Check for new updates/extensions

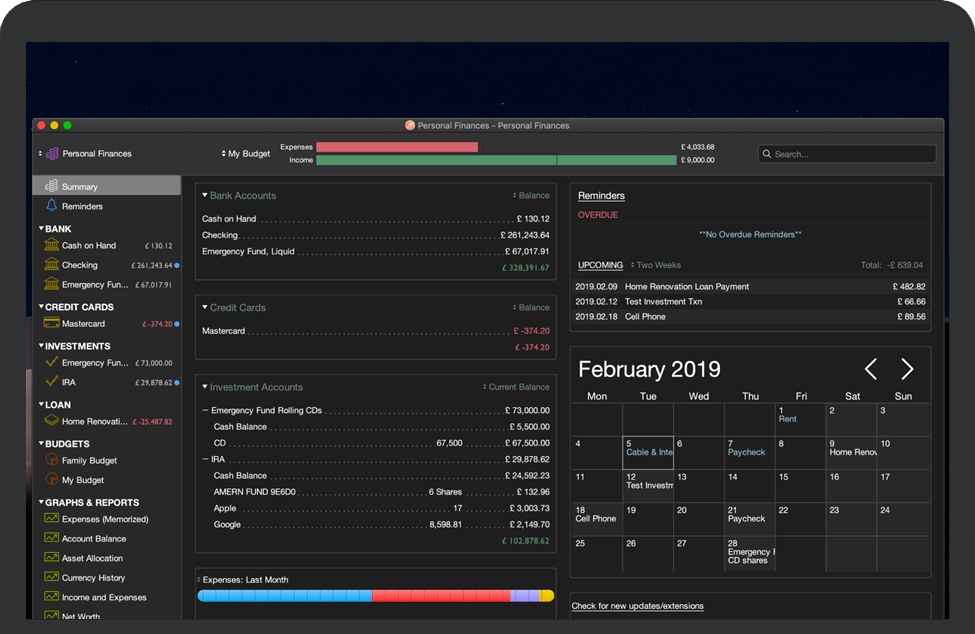(x=640, y=606)
